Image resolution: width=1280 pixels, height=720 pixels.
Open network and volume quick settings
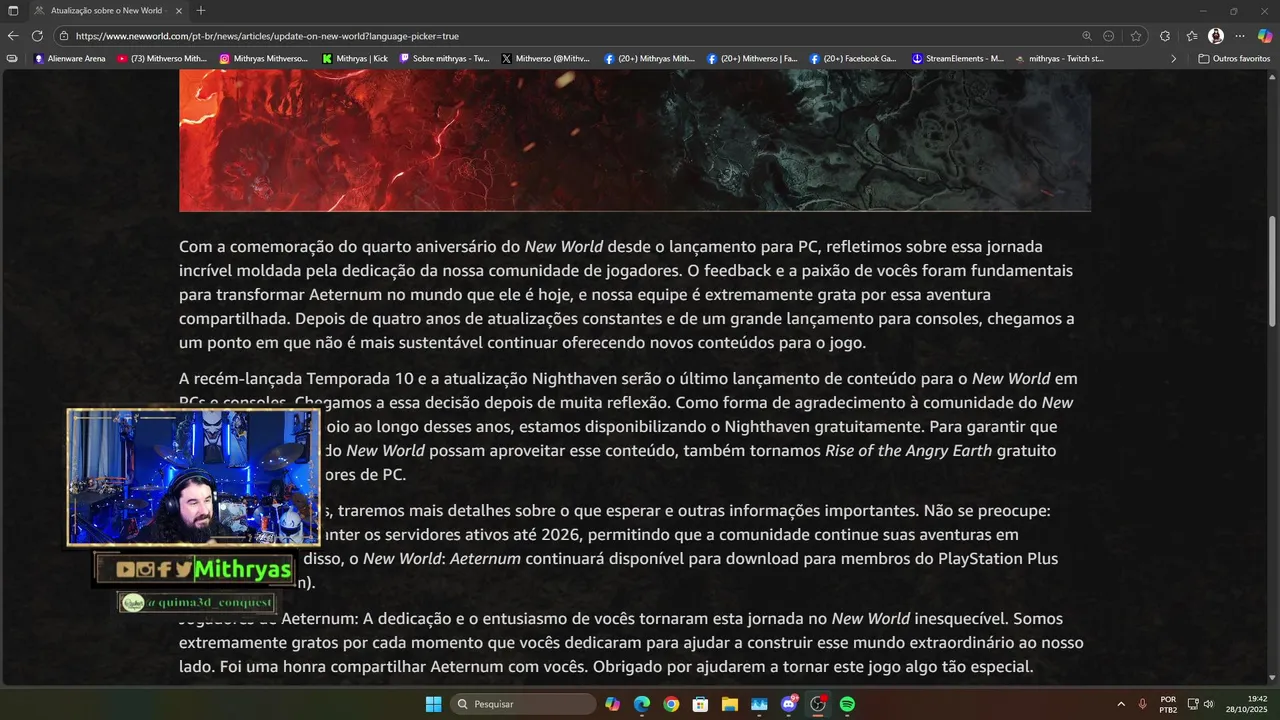[x=1200, y=704]
